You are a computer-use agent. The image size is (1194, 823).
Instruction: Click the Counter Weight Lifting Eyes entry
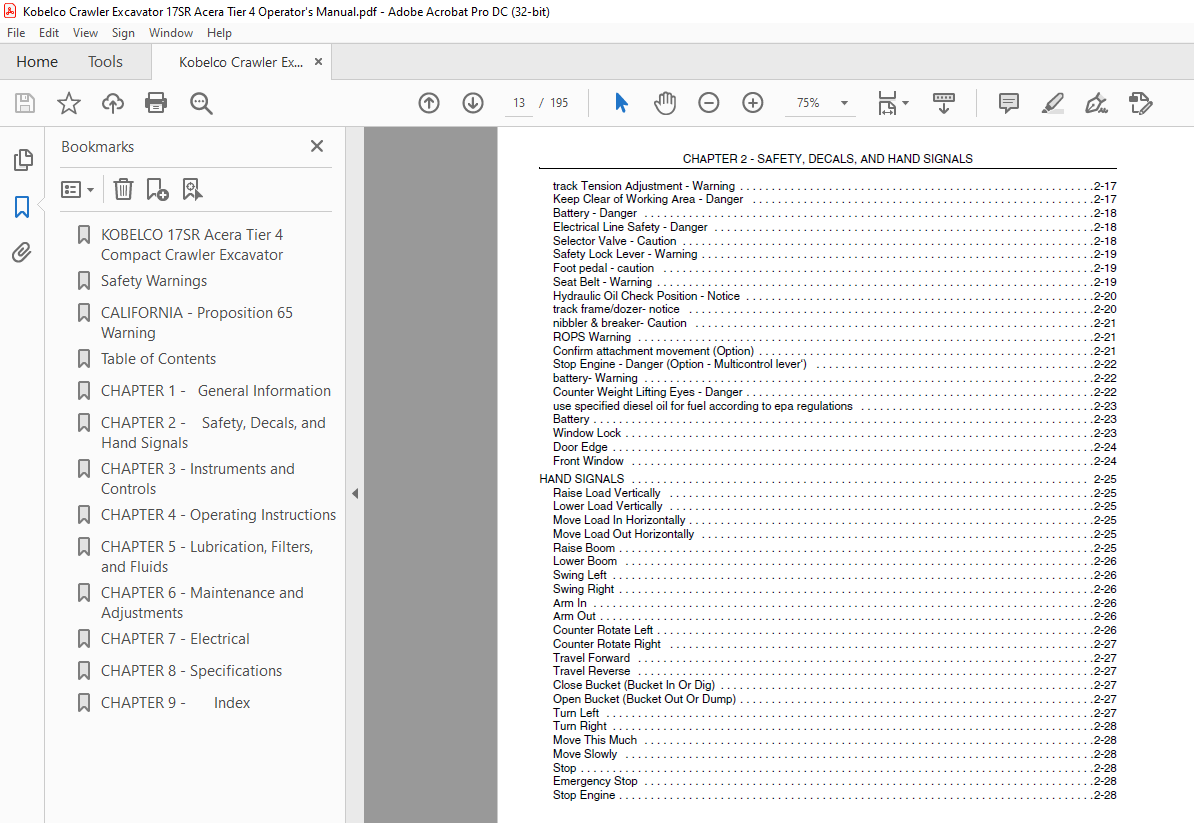pos(647,392)
